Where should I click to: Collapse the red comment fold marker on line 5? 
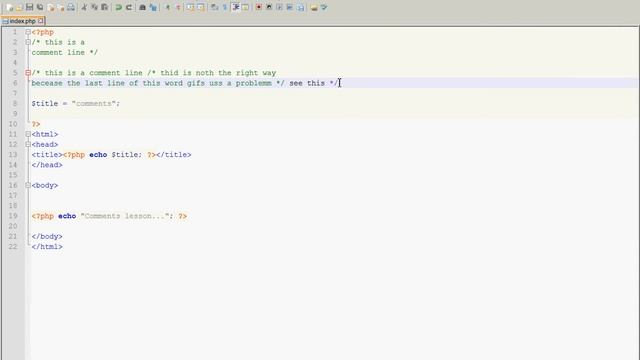[28, 73]
